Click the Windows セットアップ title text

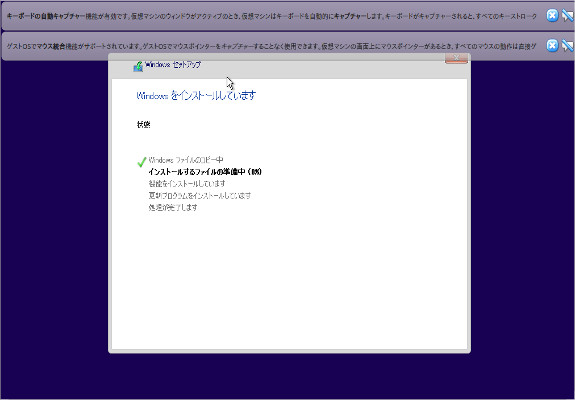click(173, 65)
